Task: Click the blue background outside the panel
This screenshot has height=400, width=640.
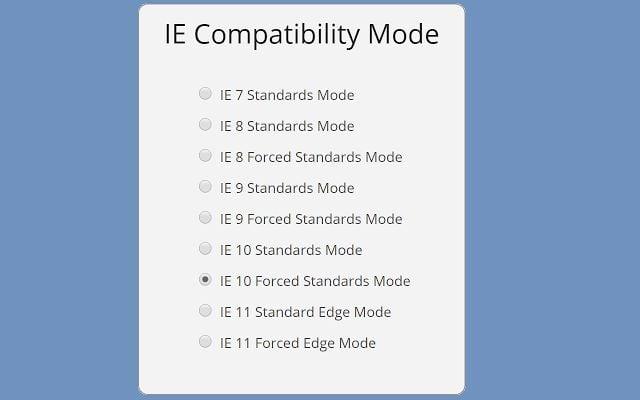Action: (x=551, y=200)
